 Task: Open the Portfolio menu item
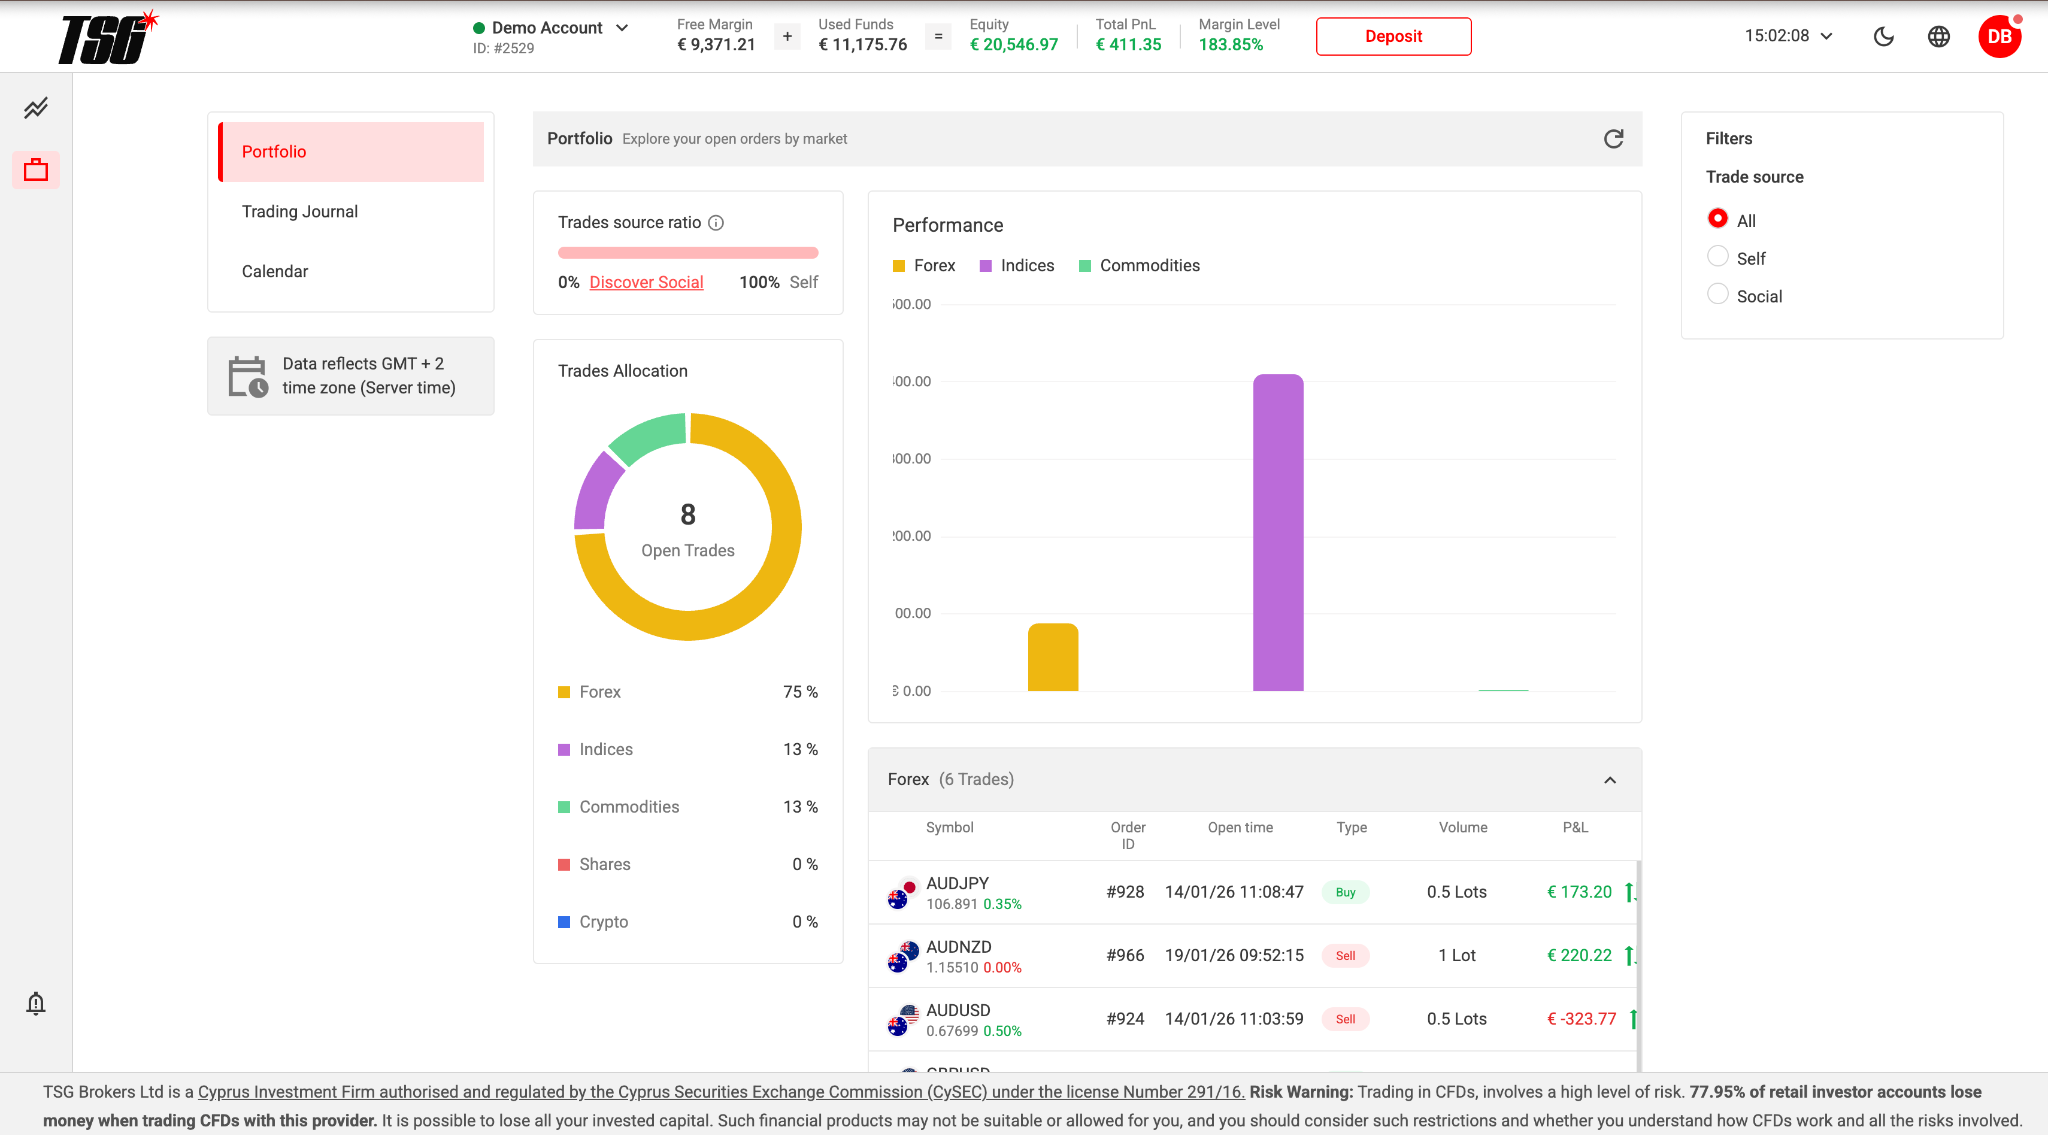pos(351,152)
